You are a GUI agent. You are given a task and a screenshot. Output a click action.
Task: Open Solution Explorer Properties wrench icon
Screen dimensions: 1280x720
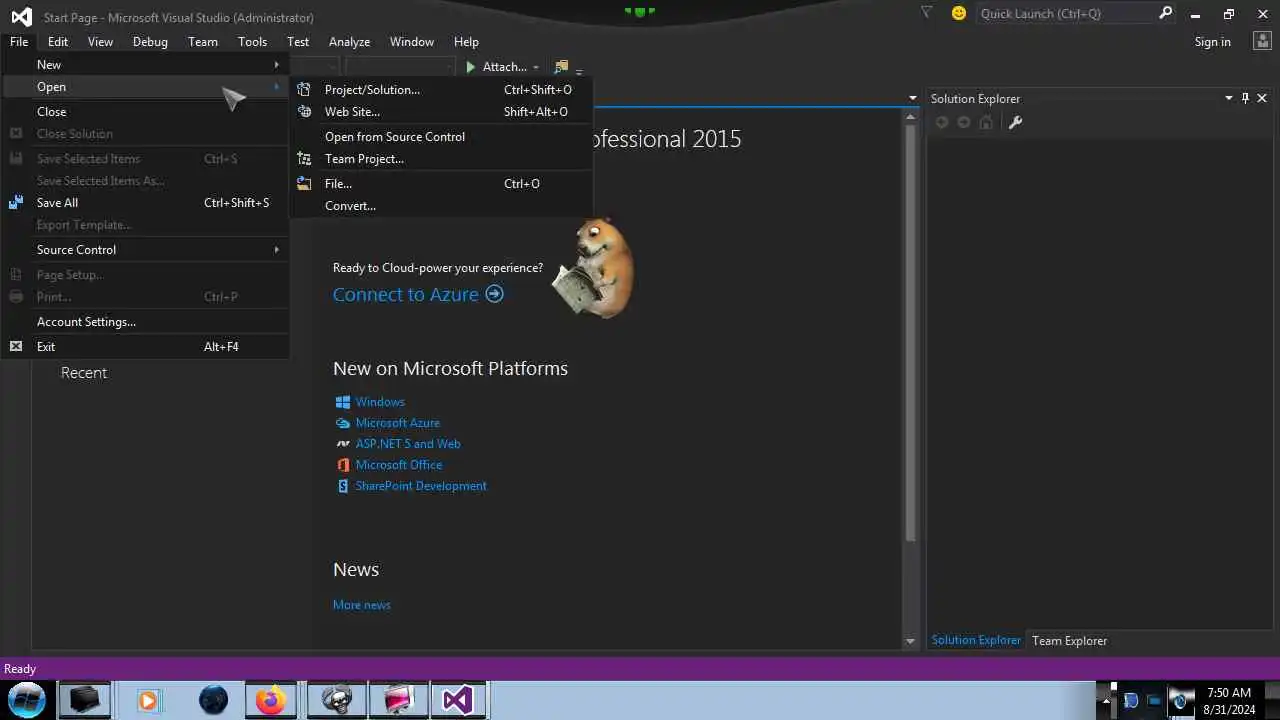pyautogui.click(x=1015, y=122)
